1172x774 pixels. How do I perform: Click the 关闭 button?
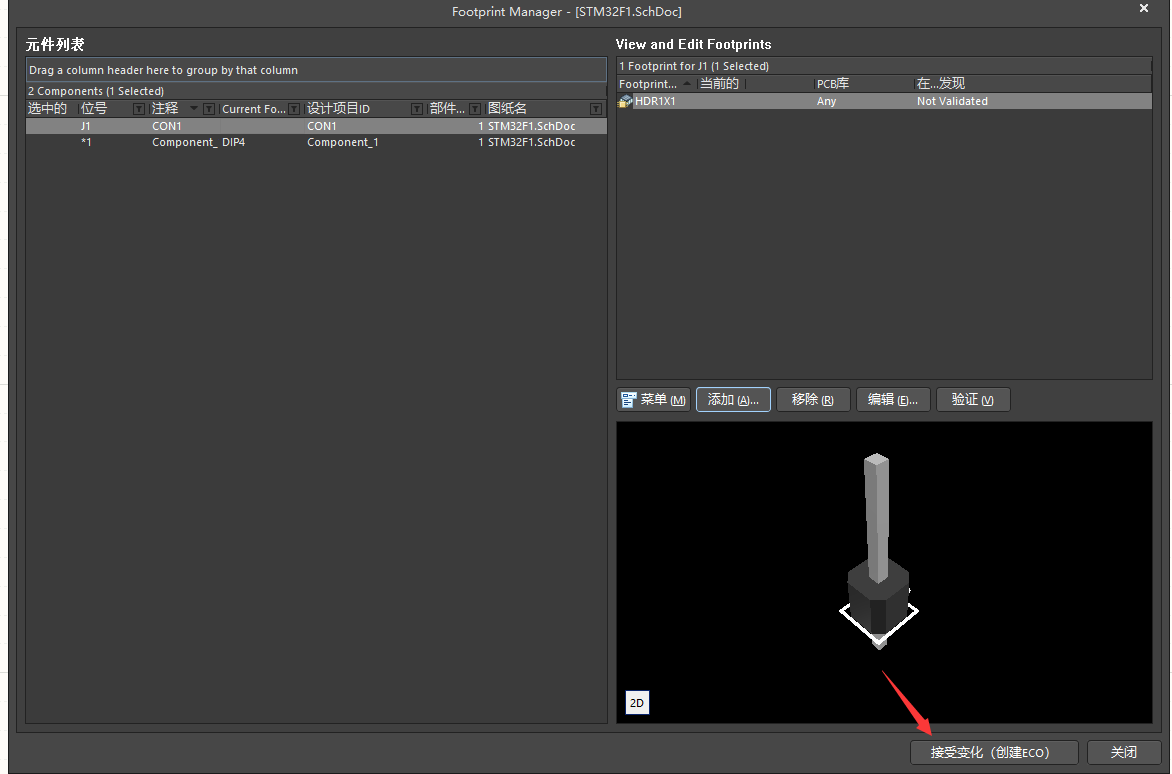pyautogui.click(x=1123, y=752)
